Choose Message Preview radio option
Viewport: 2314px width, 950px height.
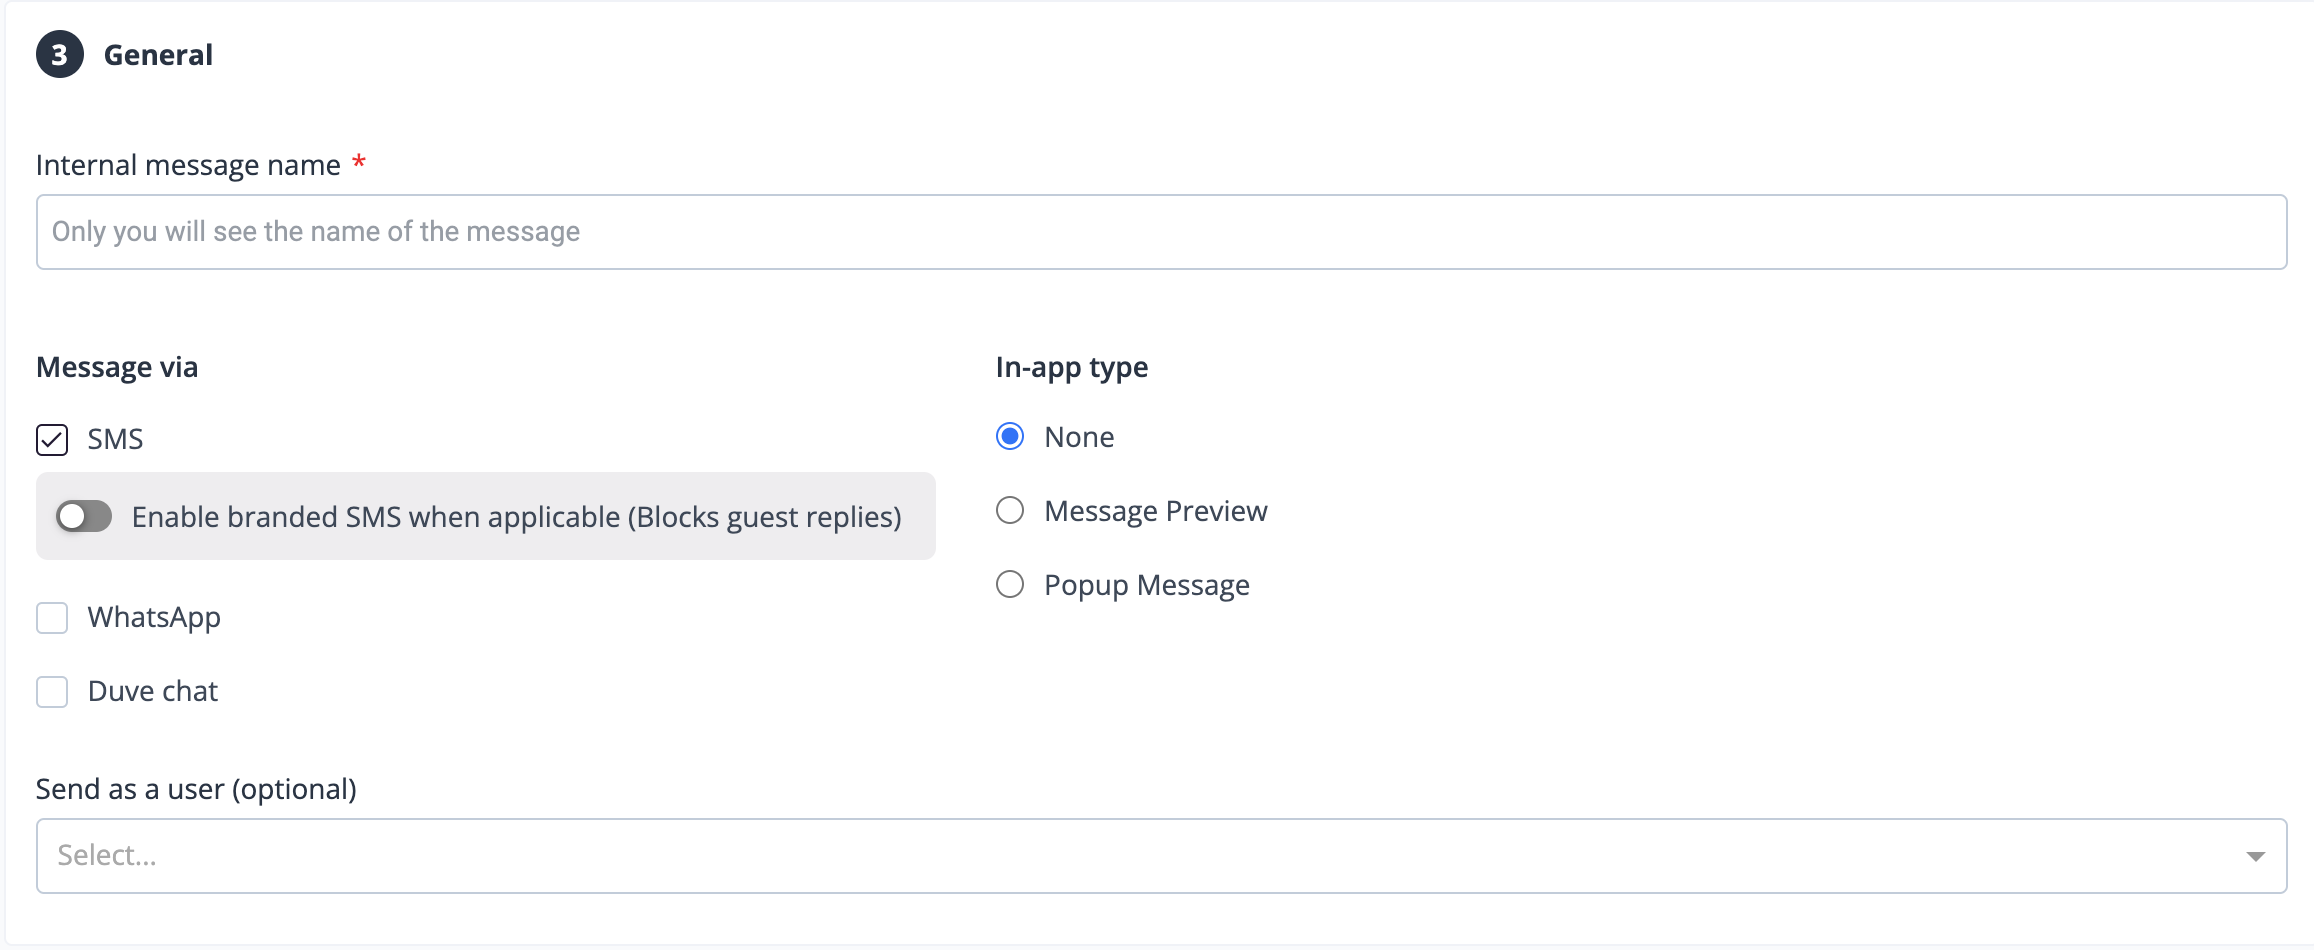[1010, 511]
